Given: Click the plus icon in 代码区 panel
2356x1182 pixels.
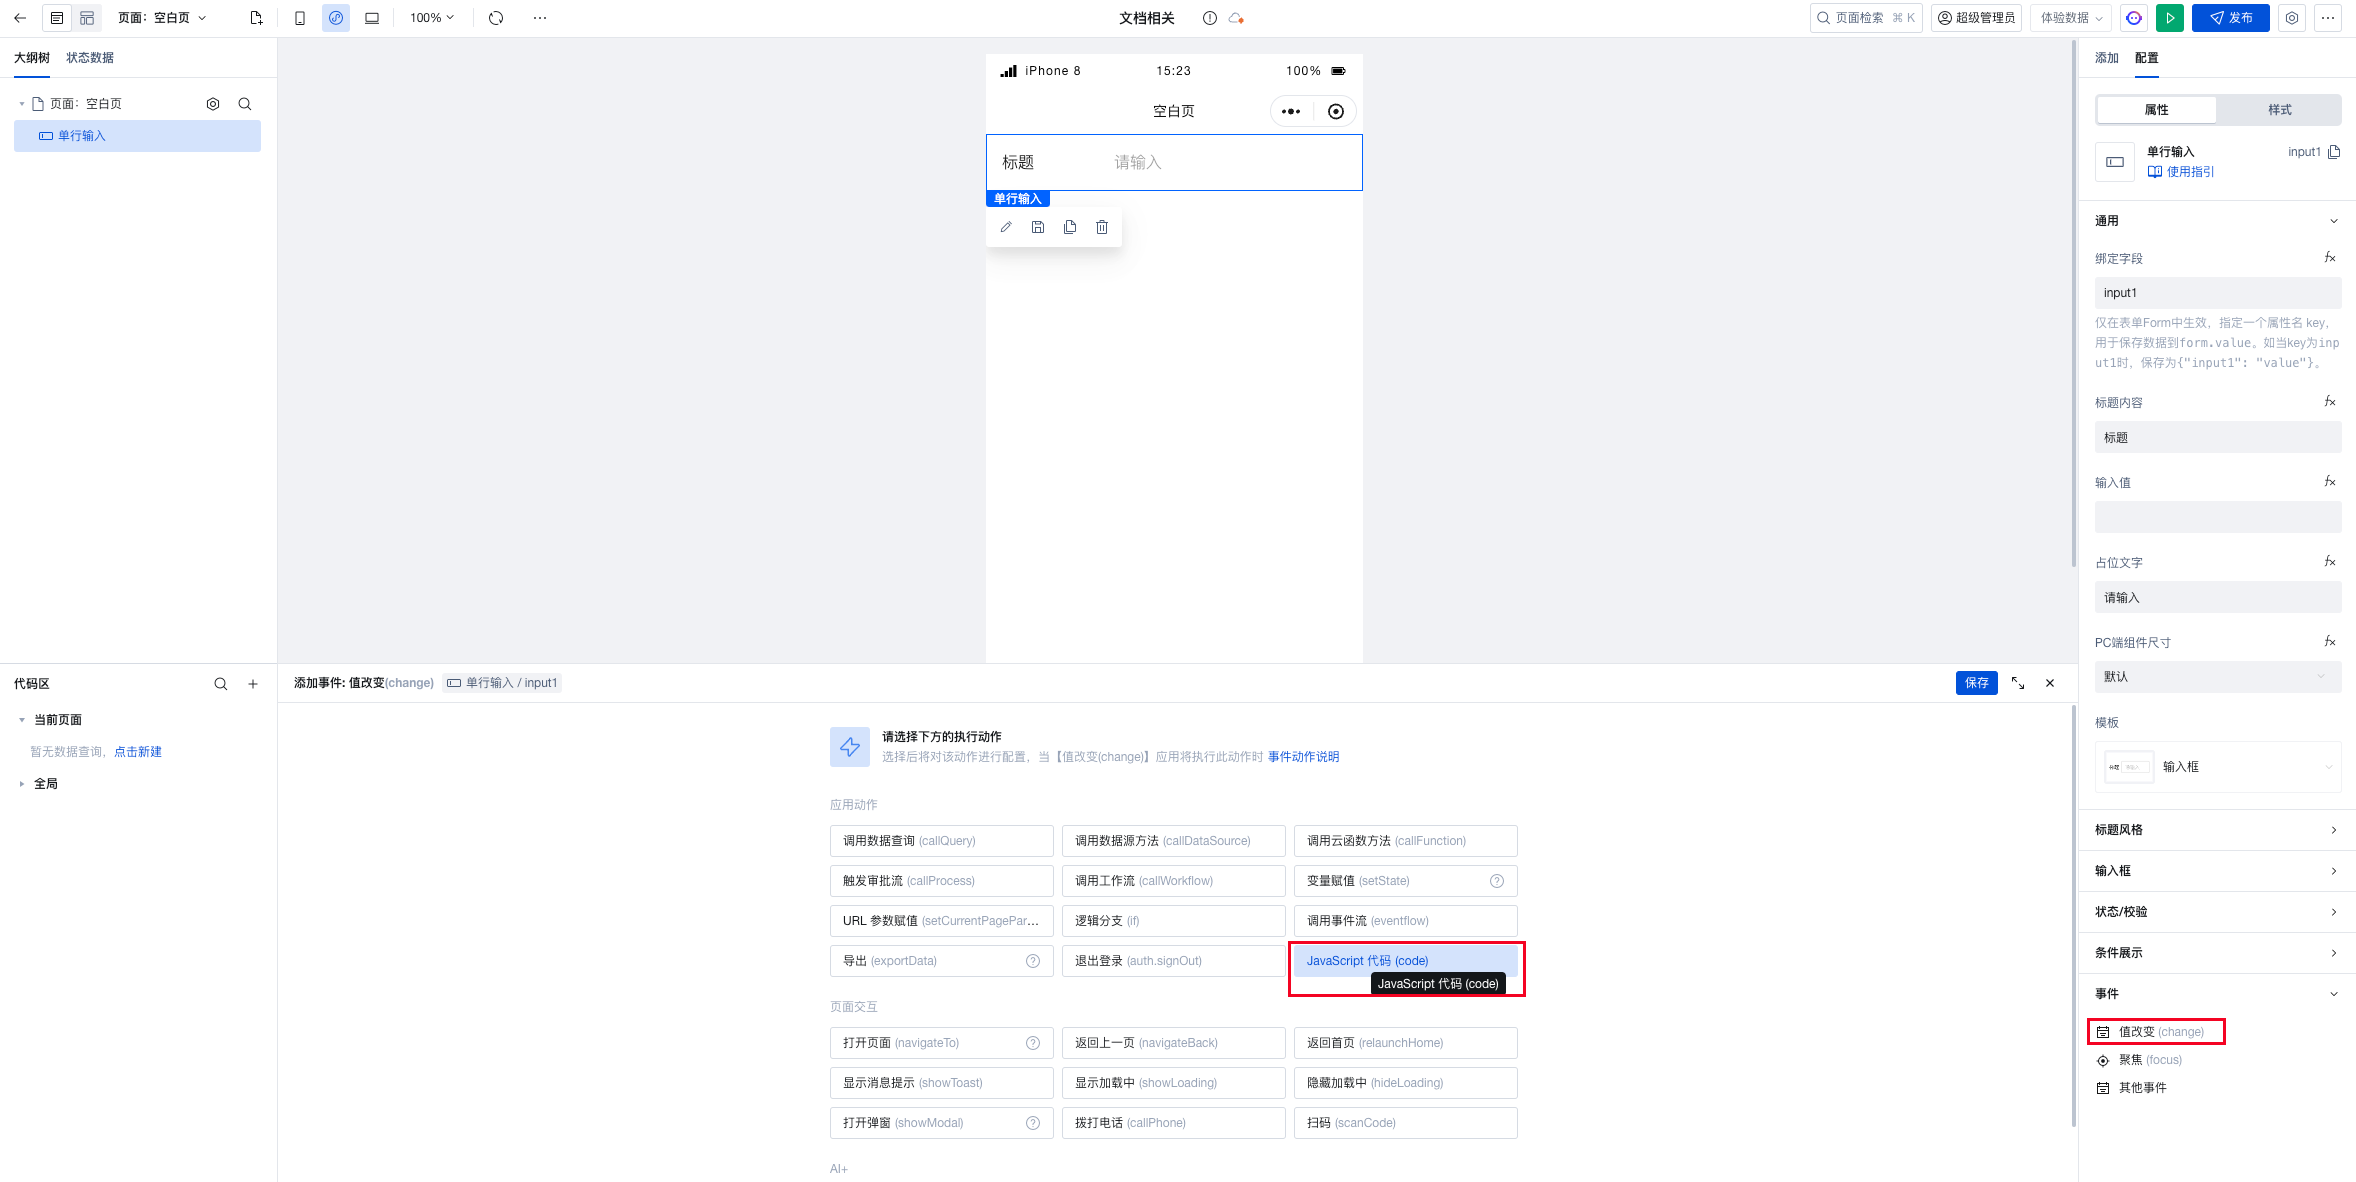Looking at the screenshot, I should click(x=253, y=684).
